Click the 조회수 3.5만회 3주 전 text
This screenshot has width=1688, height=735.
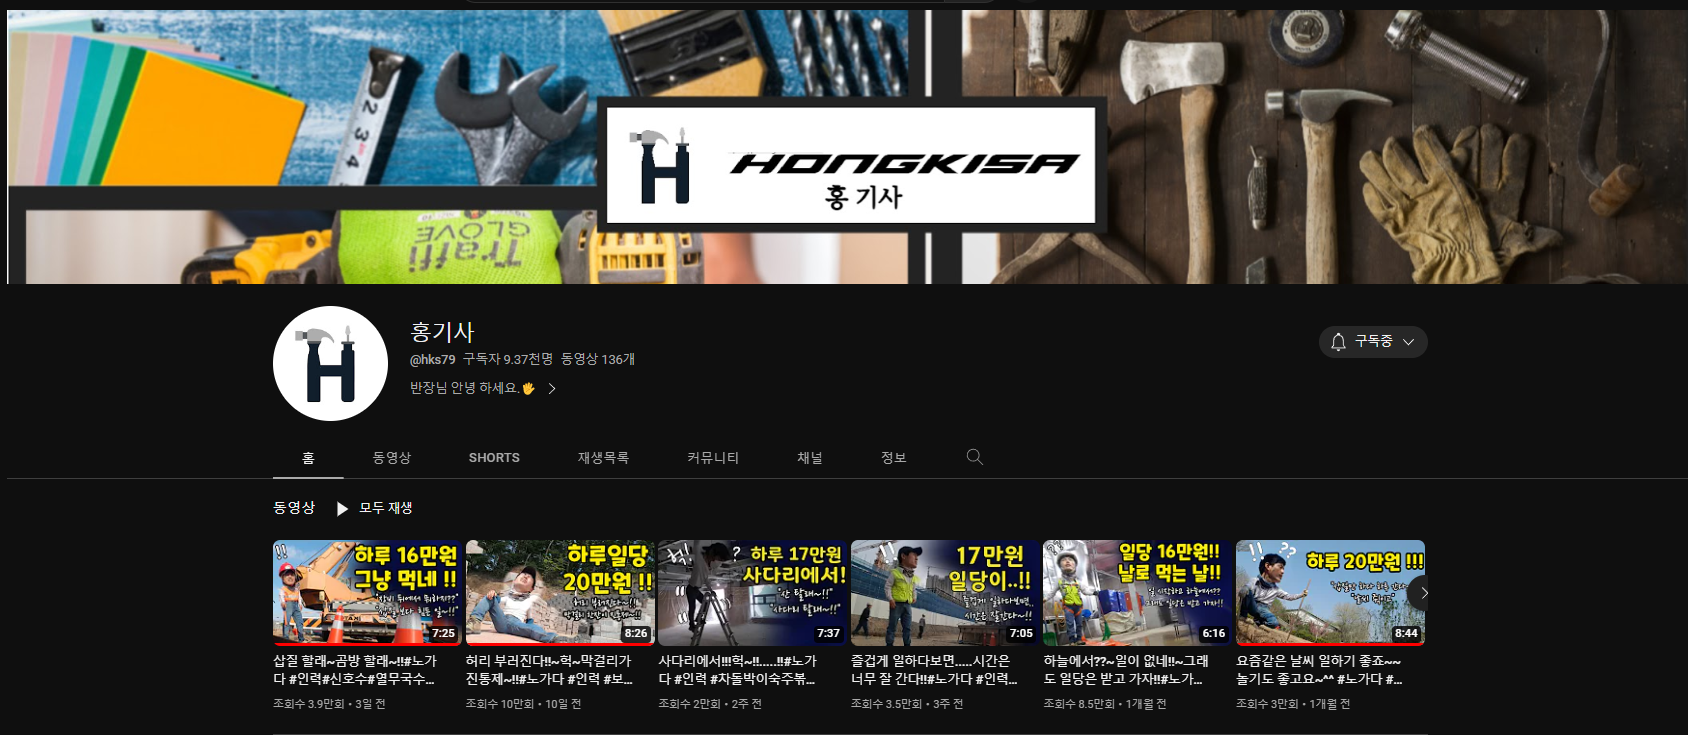[x=907, y=704]
